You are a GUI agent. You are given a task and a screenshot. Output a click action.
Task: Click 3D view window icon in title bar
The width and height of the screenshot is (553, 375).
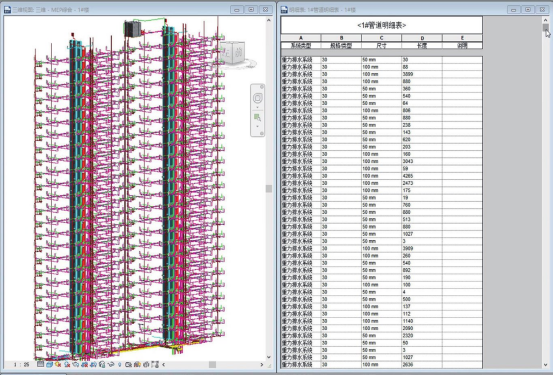7,10
